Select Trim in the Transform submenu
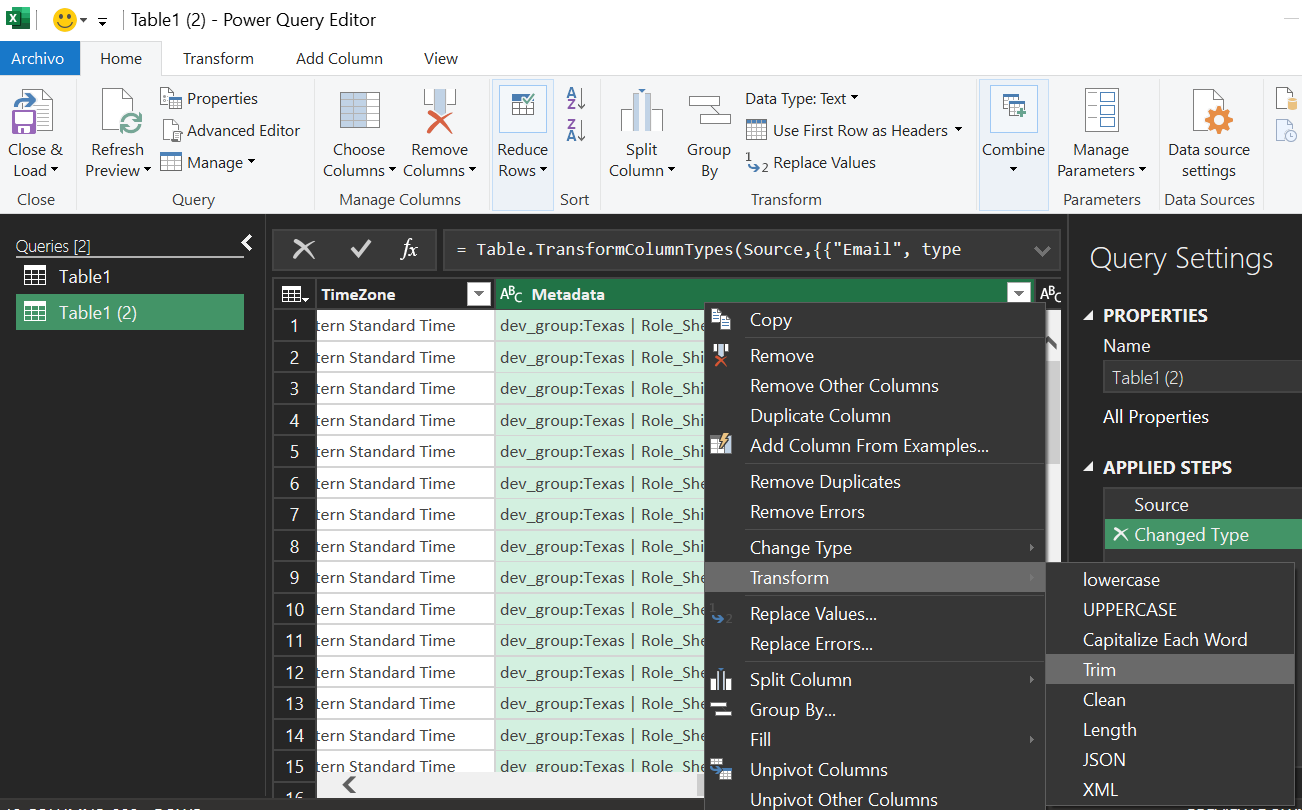The width and height of the screenshot is (1302, 810). (x=1169, y=669)
